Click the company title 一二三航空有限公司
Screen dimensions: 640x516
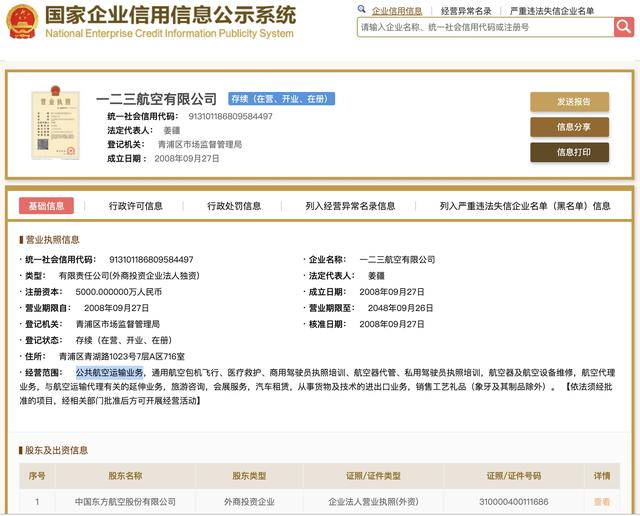pyautogui.click(x=156, y=99)
